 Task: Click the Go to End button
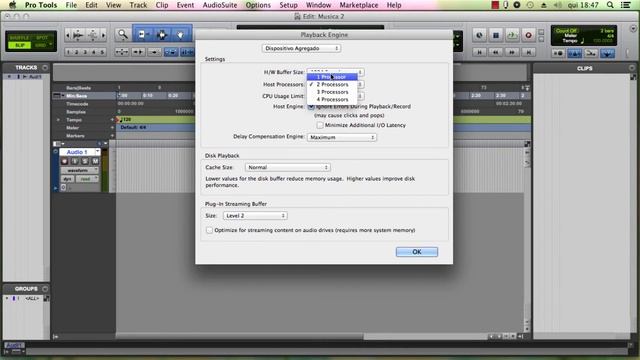[528, 52]
